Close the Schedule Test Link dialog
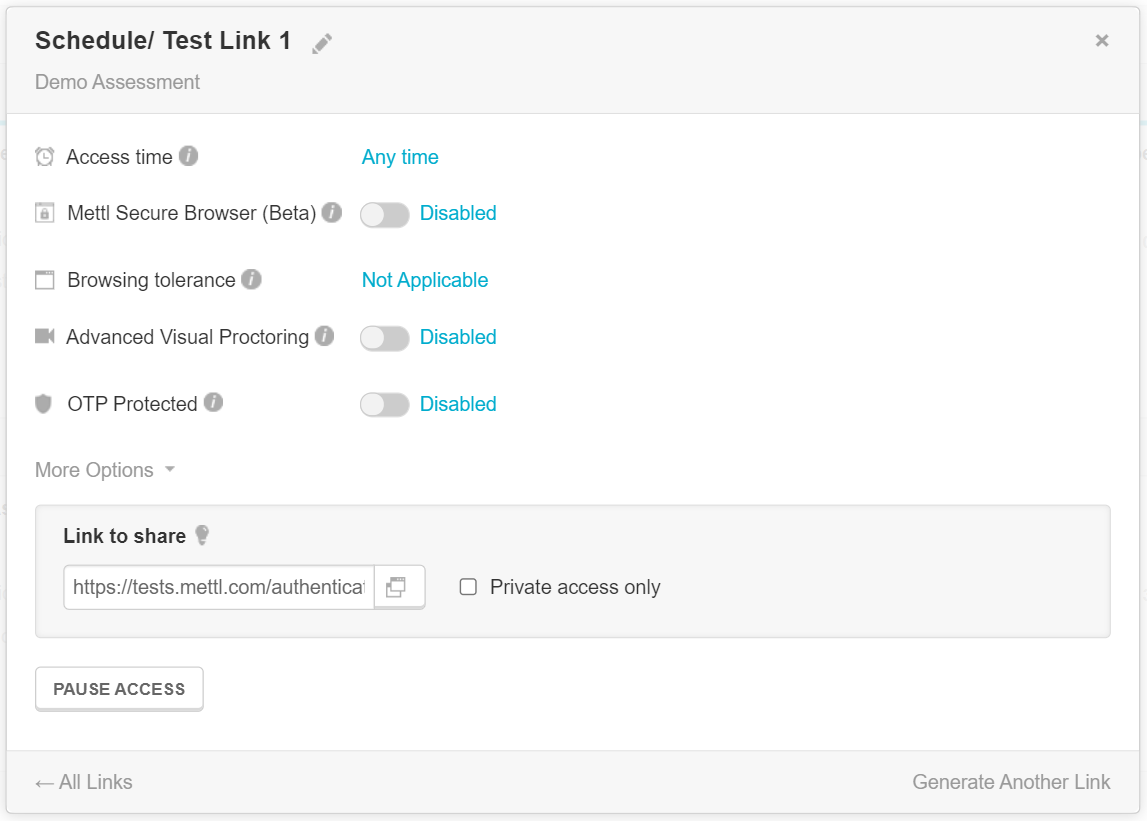Image resolution: width=1147 pixels, height=821 pixels. [1102, 41]
